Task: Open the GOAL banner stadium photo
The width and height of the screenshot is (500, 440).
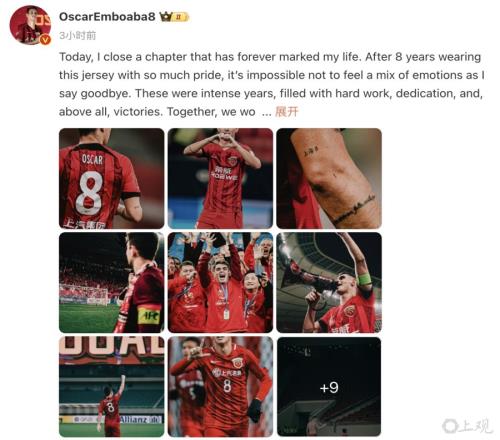Action: pos(112,387)
